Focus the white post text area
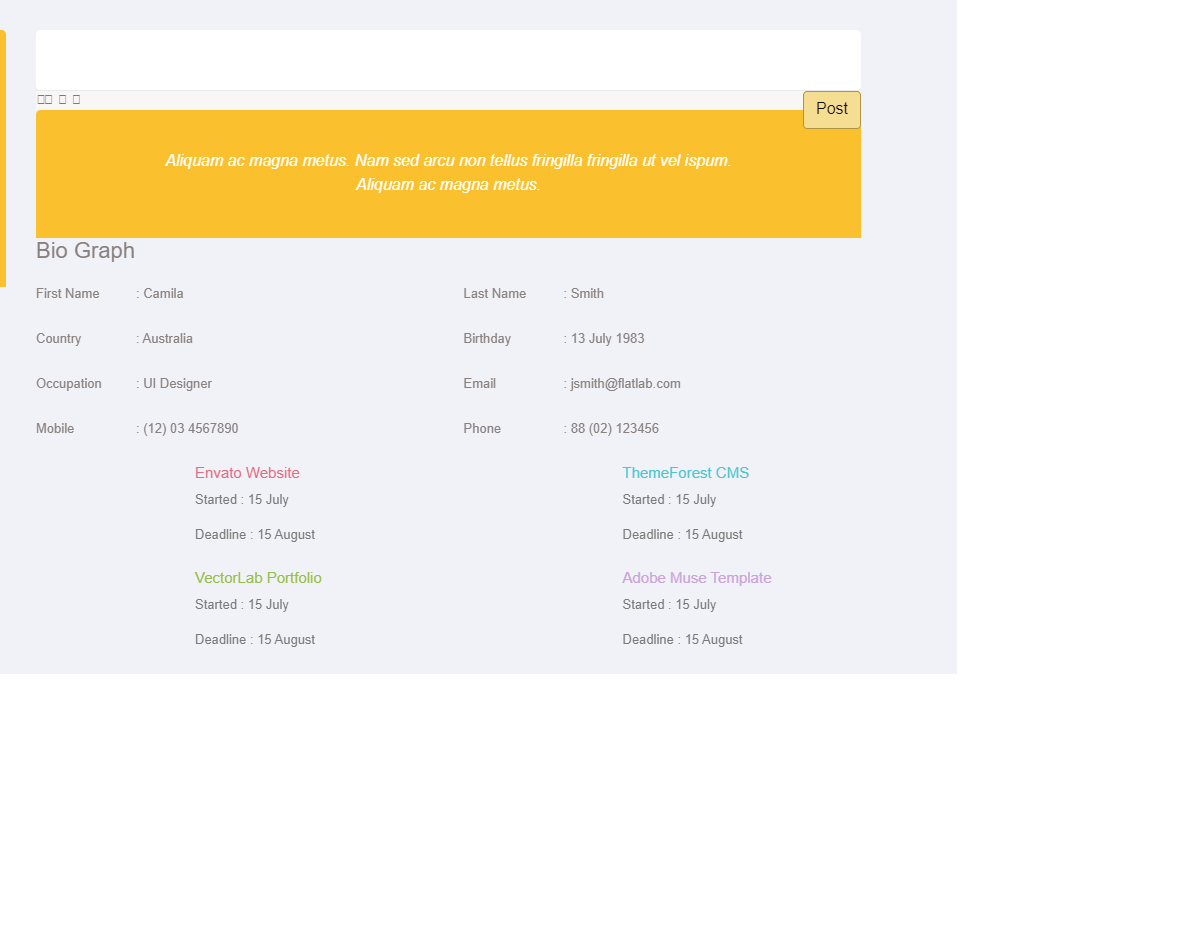Viewport: 1200px width, 952px height. 448,60
